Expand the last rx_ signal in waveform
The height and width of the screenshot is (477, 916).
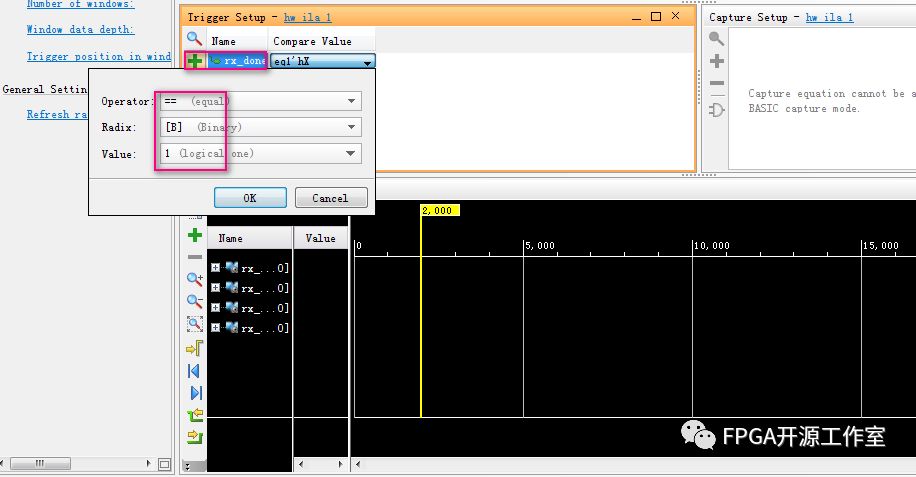pyautogui.click(x=216, y=328)
